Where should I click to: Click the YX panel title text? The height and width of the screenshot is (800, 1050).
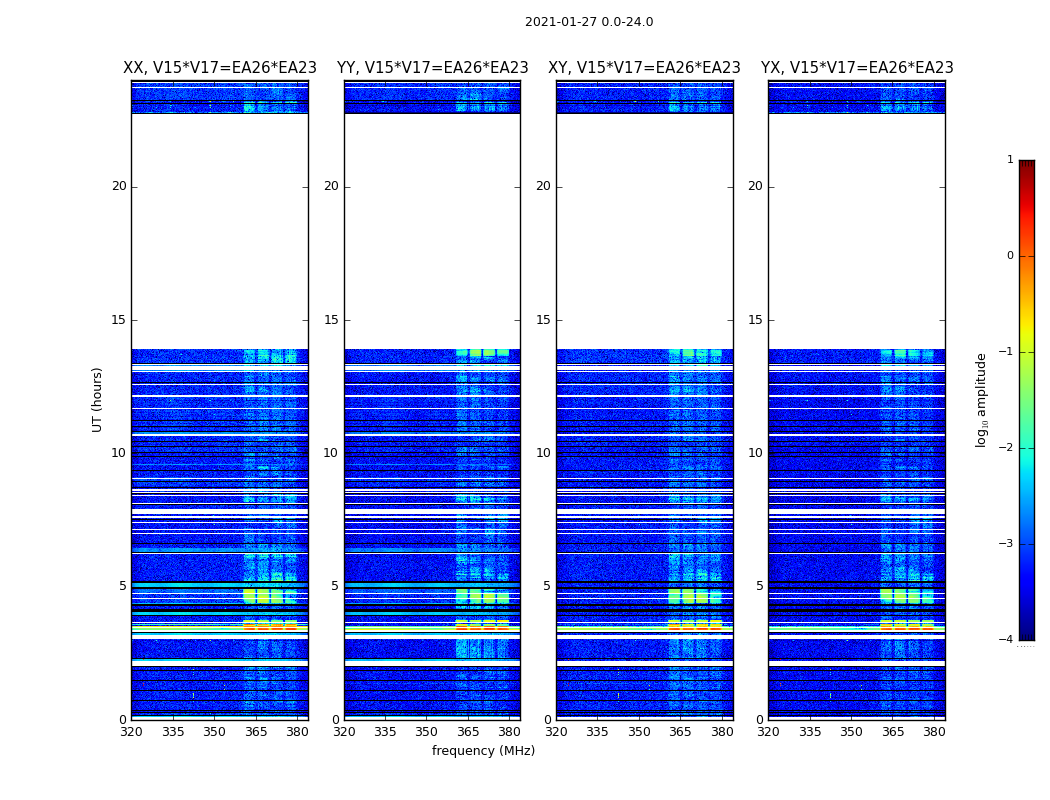click(857, 68)
